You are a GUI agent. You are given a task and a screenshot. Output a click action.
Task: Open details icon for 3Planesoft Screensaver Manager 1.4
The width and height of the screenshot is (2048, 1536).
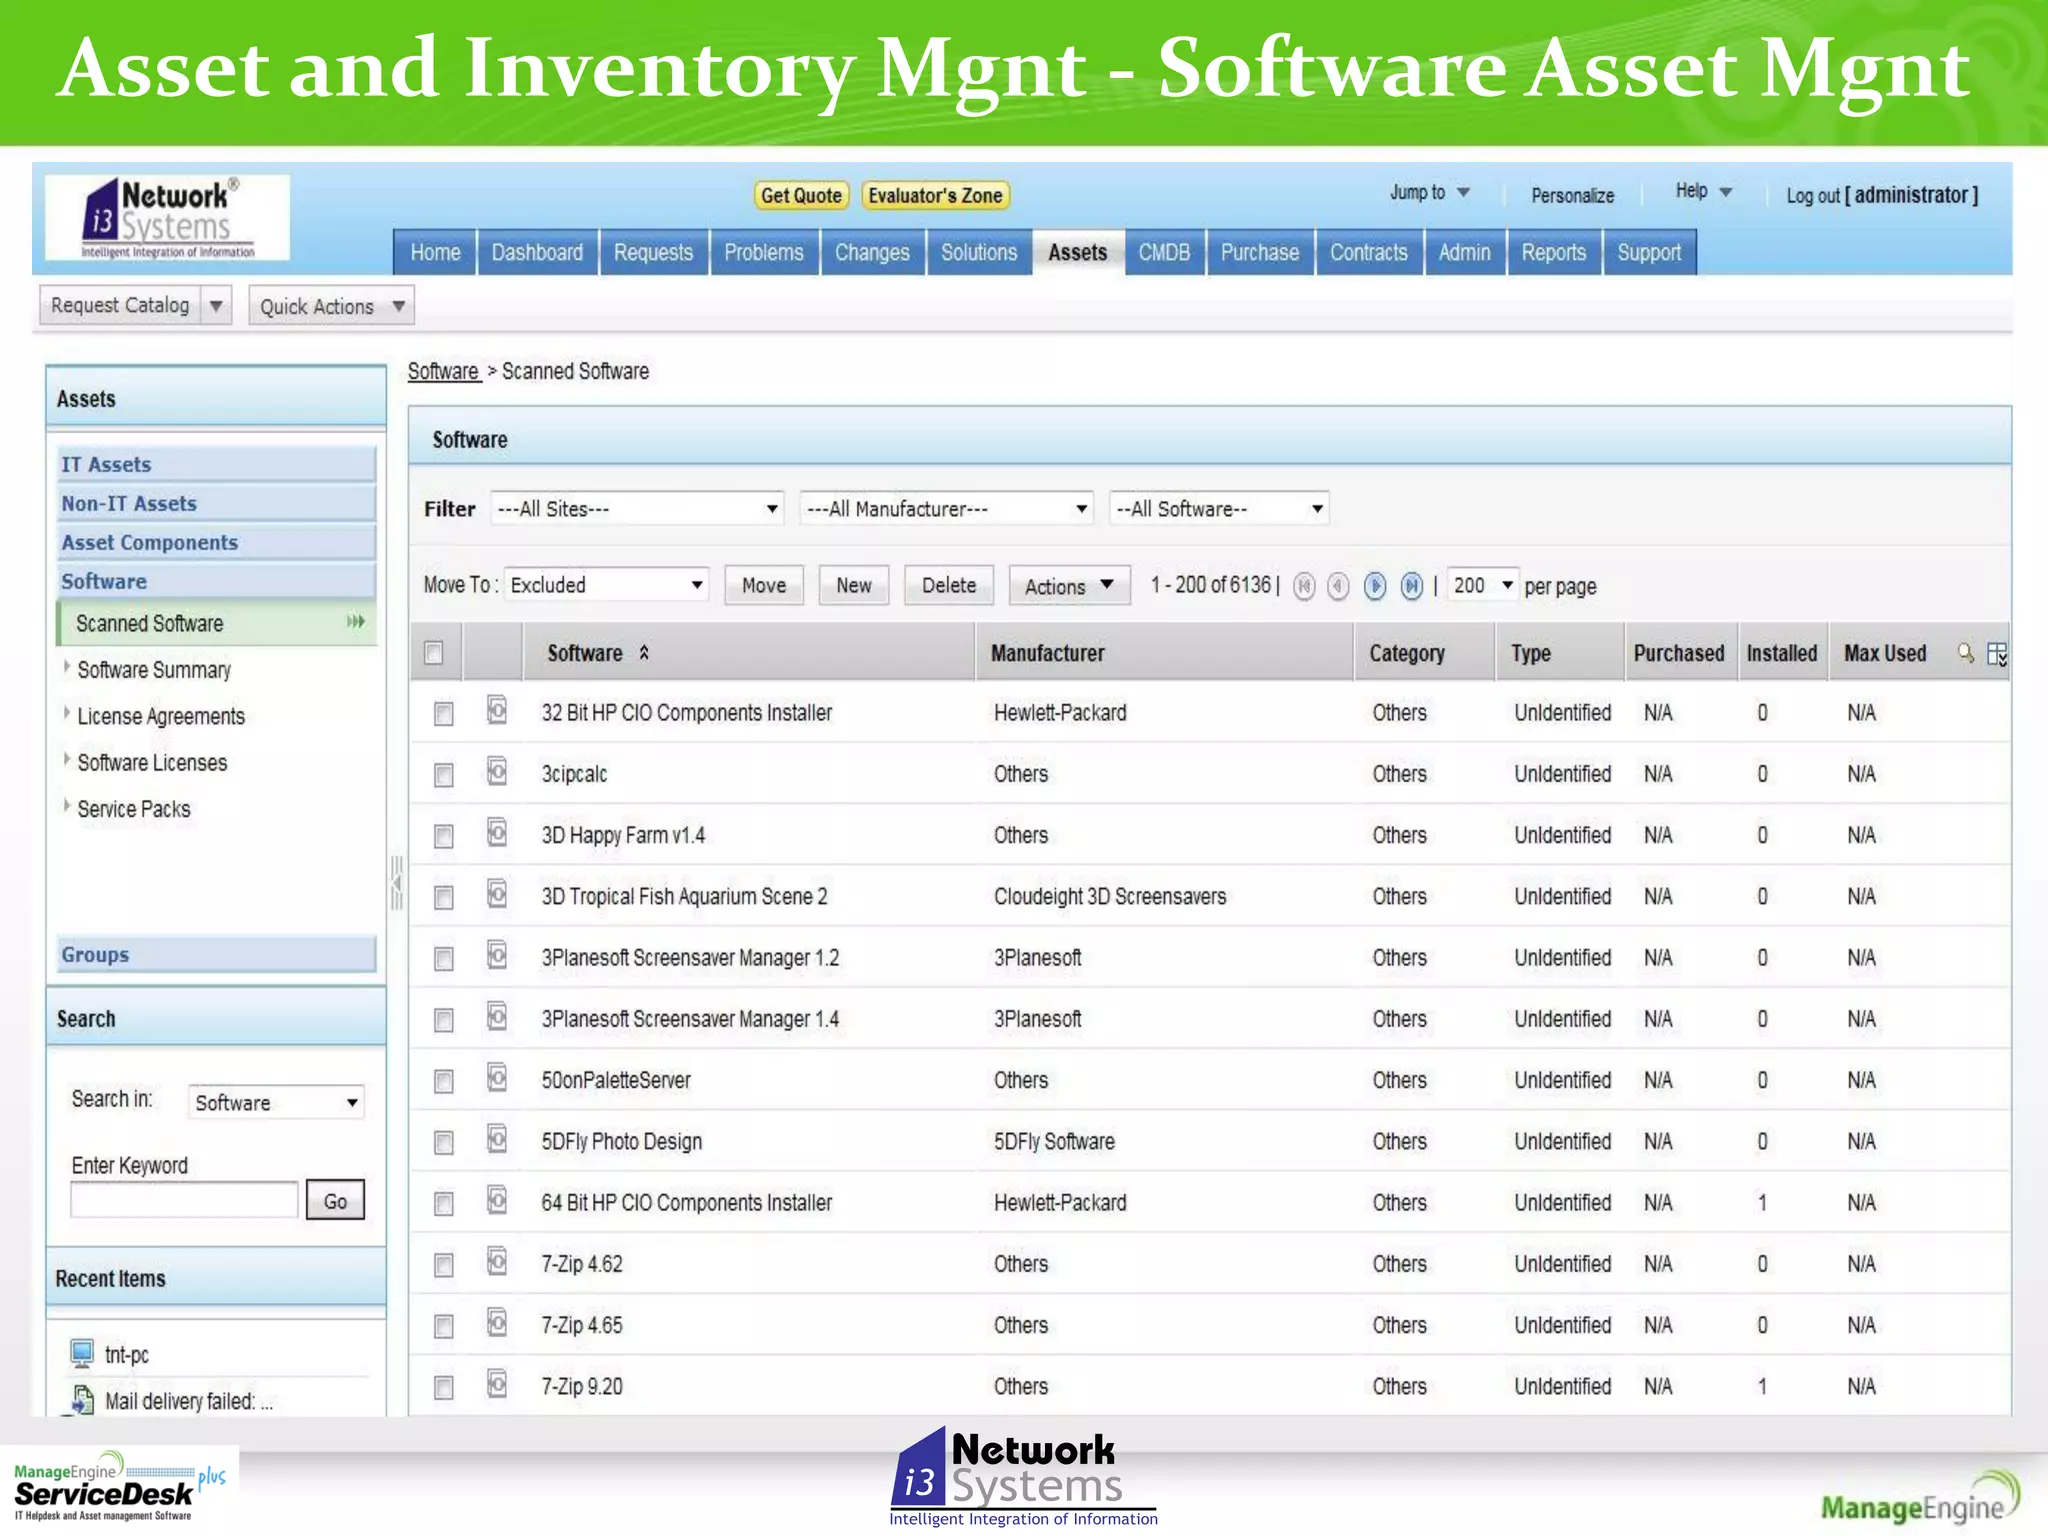click(x=497, y=1016)
